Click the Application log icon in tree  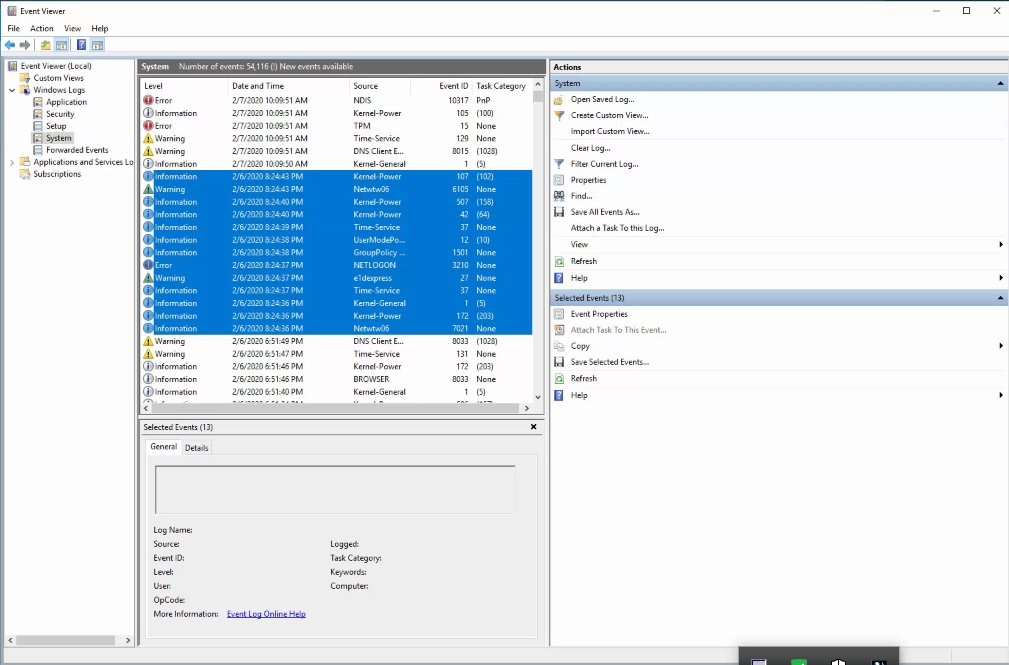pyautogui.click(x=38, y=102)
